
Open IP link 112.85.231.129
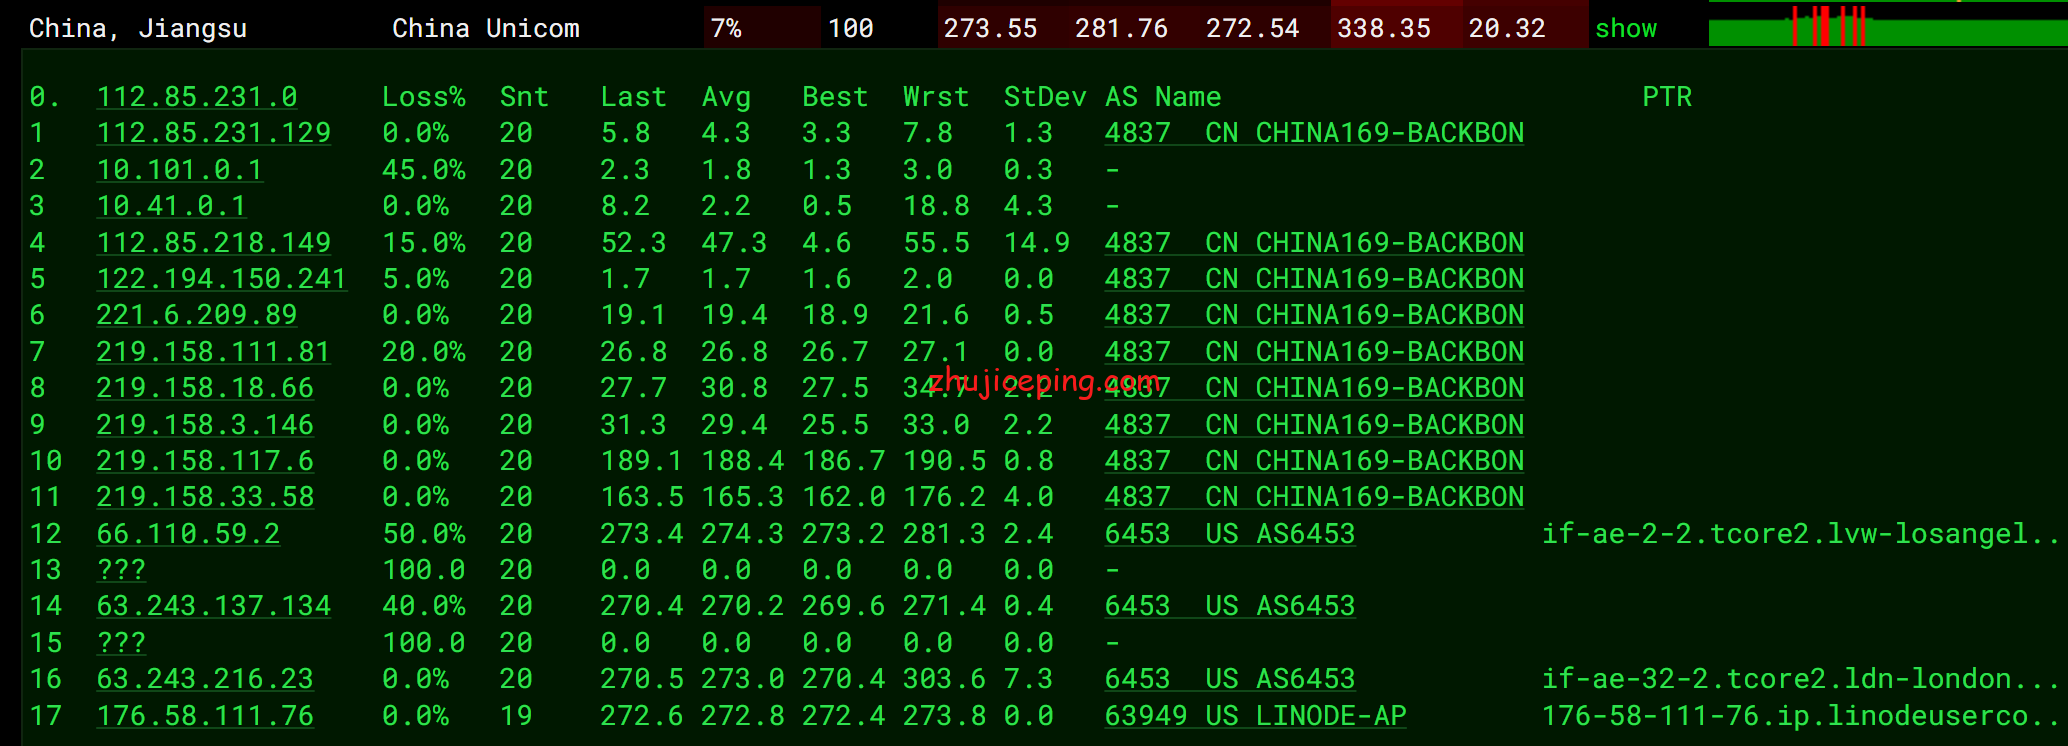214,133
